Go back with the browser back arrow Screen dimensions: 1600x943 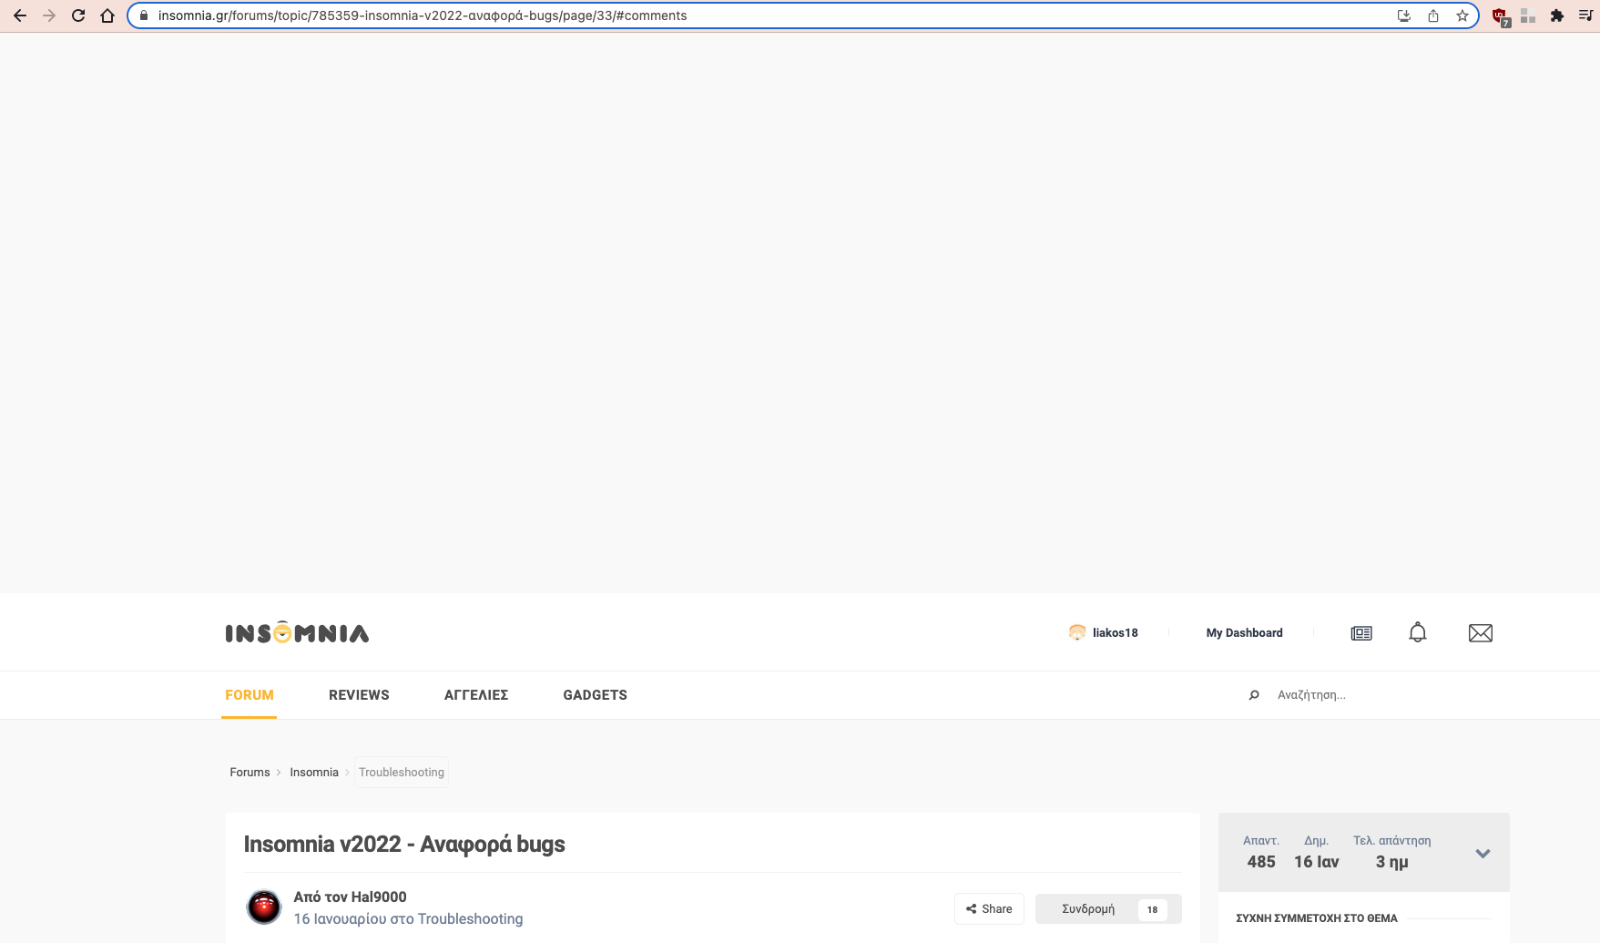[x=20, y=16]
